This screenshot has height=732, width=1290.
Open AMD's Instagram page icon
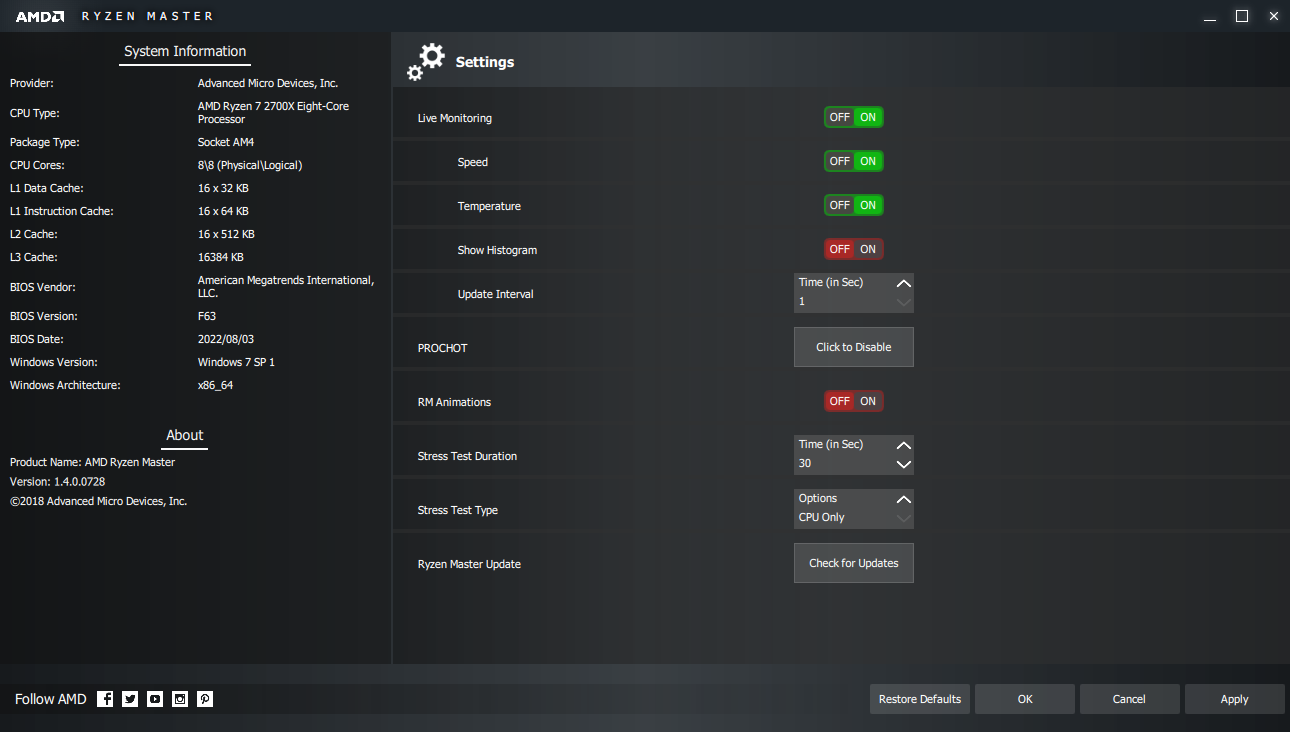[x=180, y=699]
